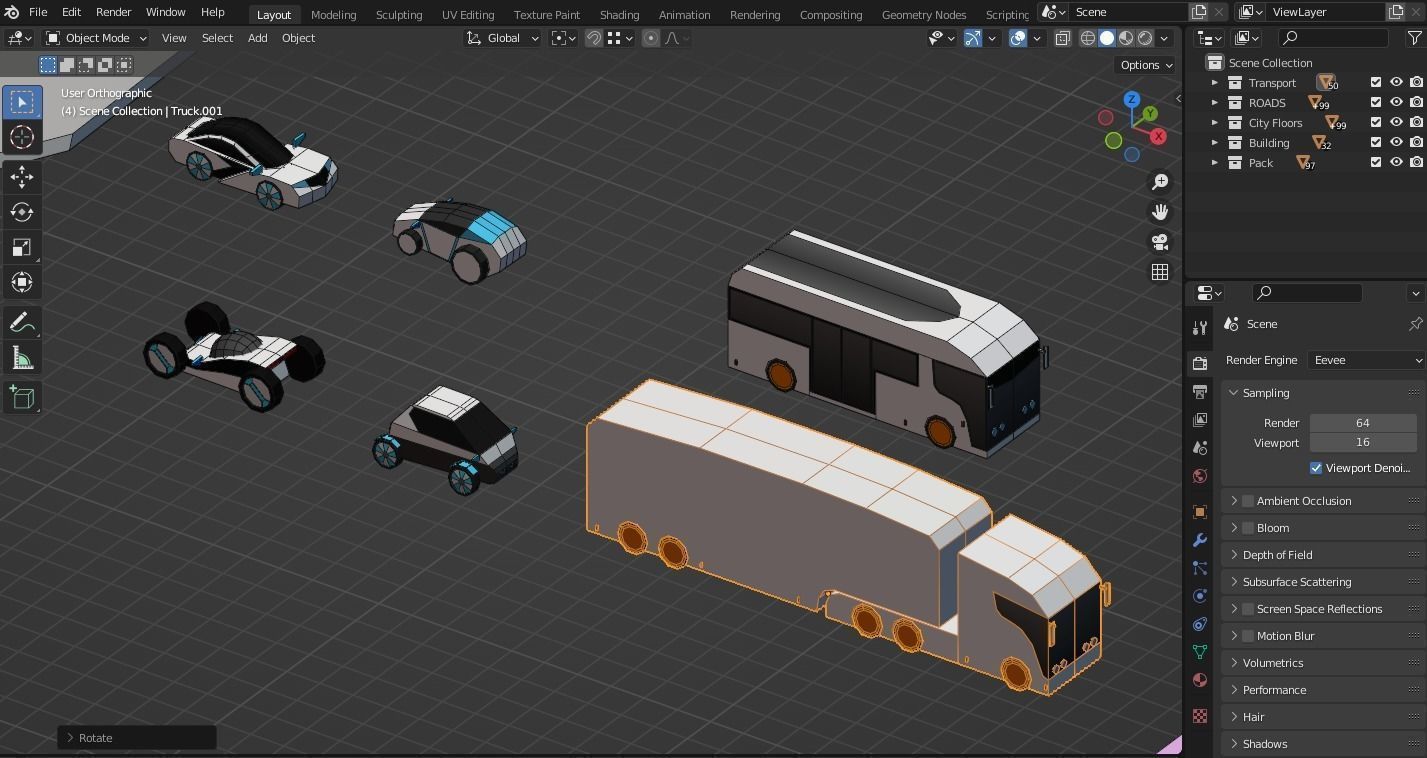Enable the Motion Blur checkbox
This screenshot has width=1427, height=758.
[x=1248, y=636]
